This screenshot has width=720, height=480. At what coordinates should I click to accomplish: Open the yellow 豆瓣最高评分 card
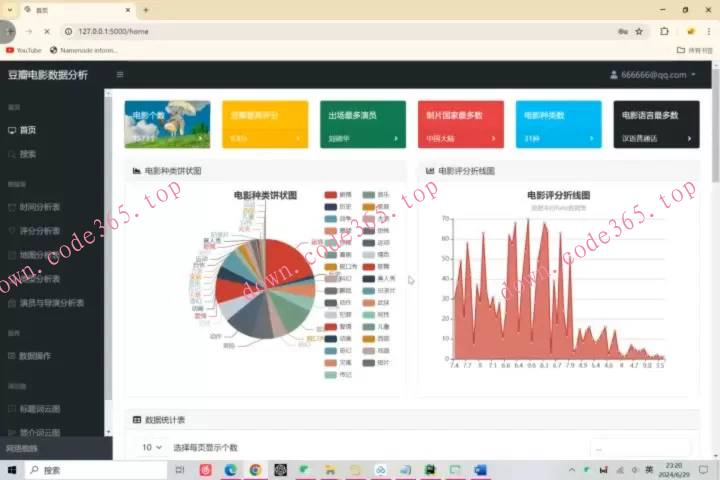(265, 124)
